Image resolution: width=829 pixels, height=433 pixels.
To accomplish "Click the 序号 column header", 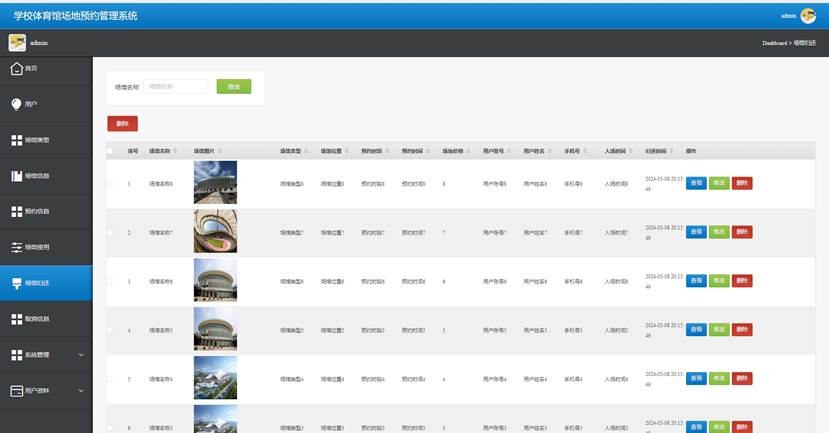I will pyautogui.click(x=133, y=151).
